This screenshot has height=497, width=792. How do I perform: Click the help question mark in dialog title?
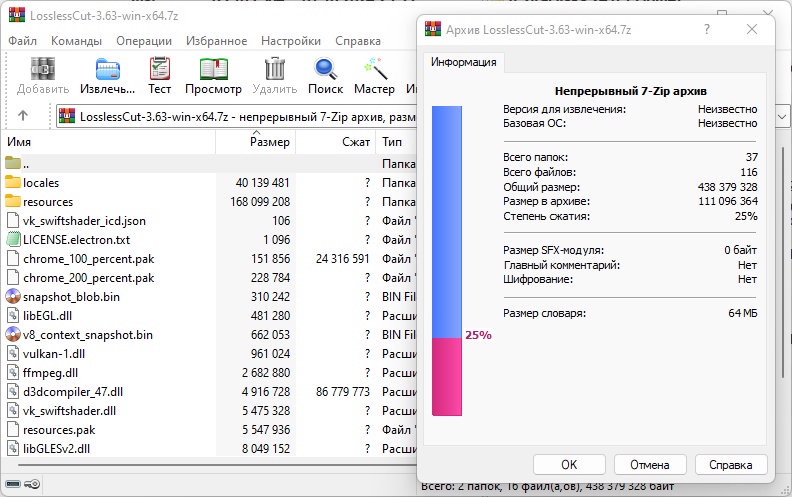point(707,29)
